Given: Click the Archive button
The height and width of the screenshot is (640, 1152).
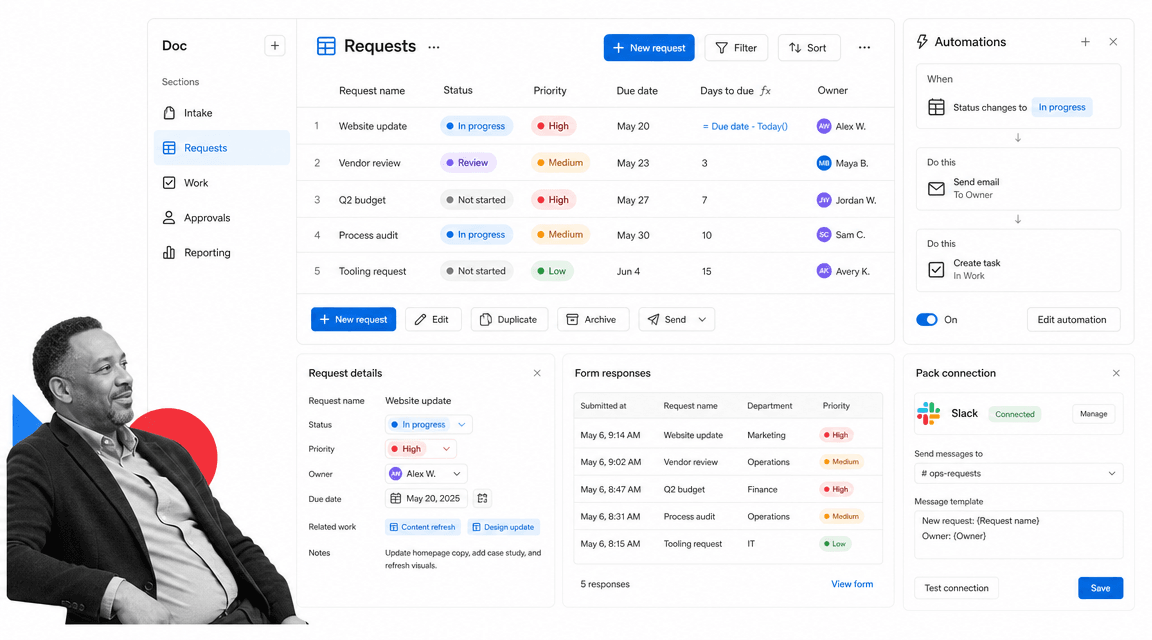Looking at the screenshot, I should pyautogui.click(x=593, y=320).
